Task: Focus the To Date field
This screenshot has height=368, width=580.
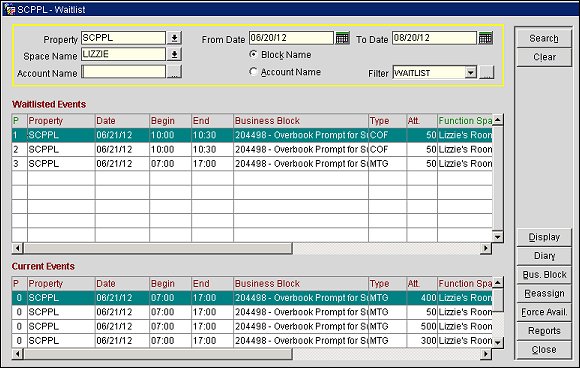Action: click(434, 38)
